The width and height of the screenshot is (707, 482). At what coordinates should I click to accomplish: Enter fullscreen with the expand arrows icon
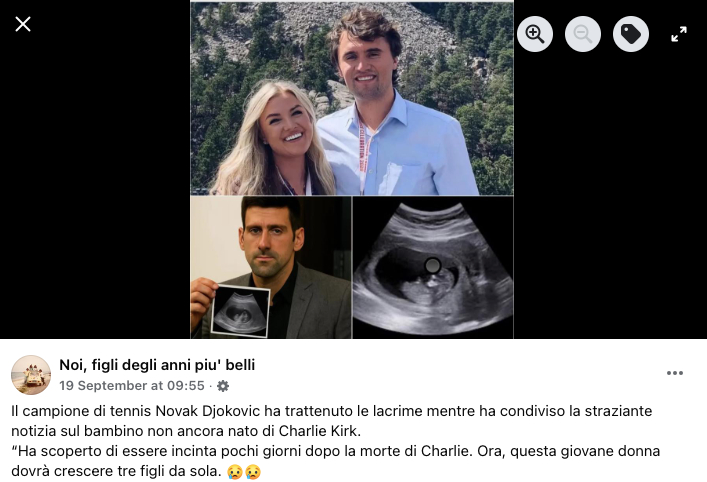(x=679, y=34)
